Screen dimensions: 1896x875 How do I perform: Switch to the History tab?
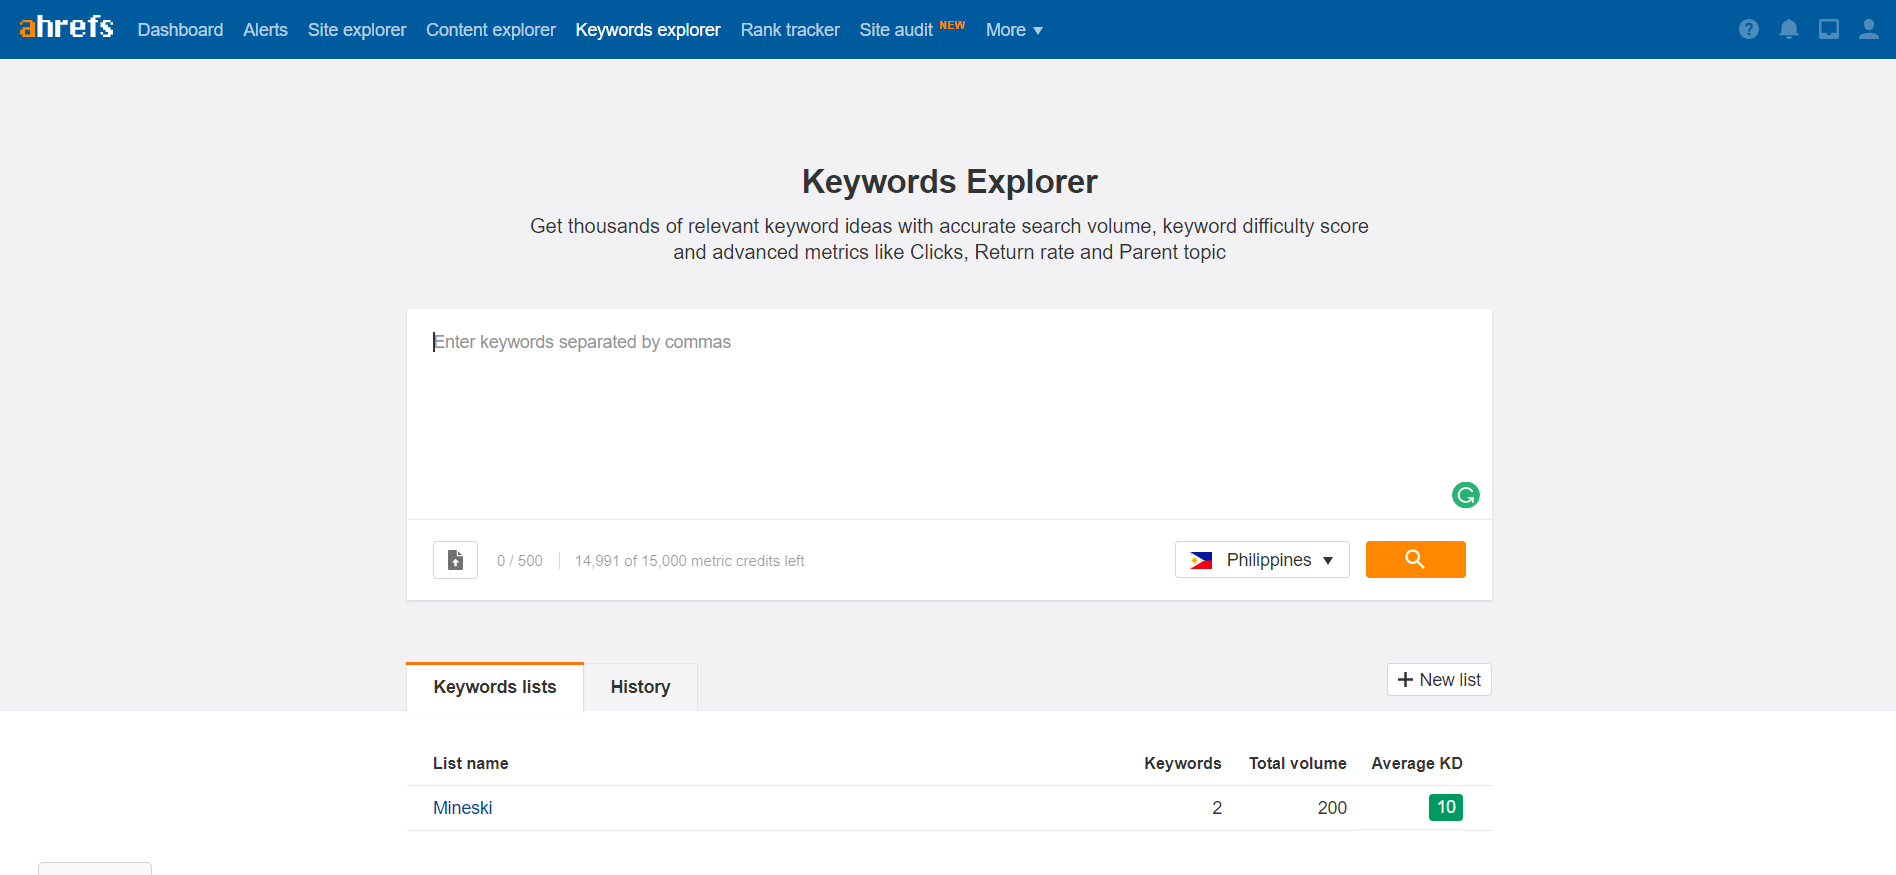point(640,687)
